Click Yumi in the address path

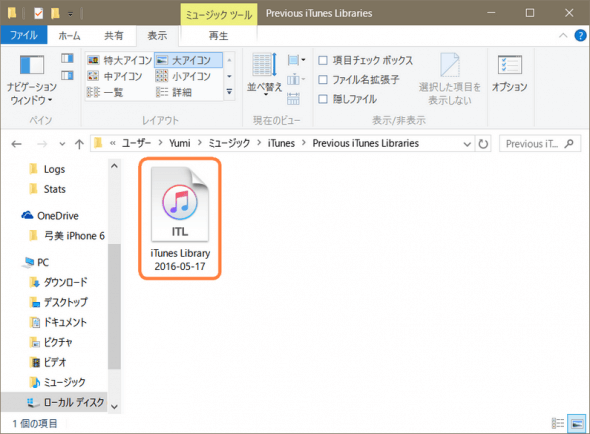[x=180, y=143]
